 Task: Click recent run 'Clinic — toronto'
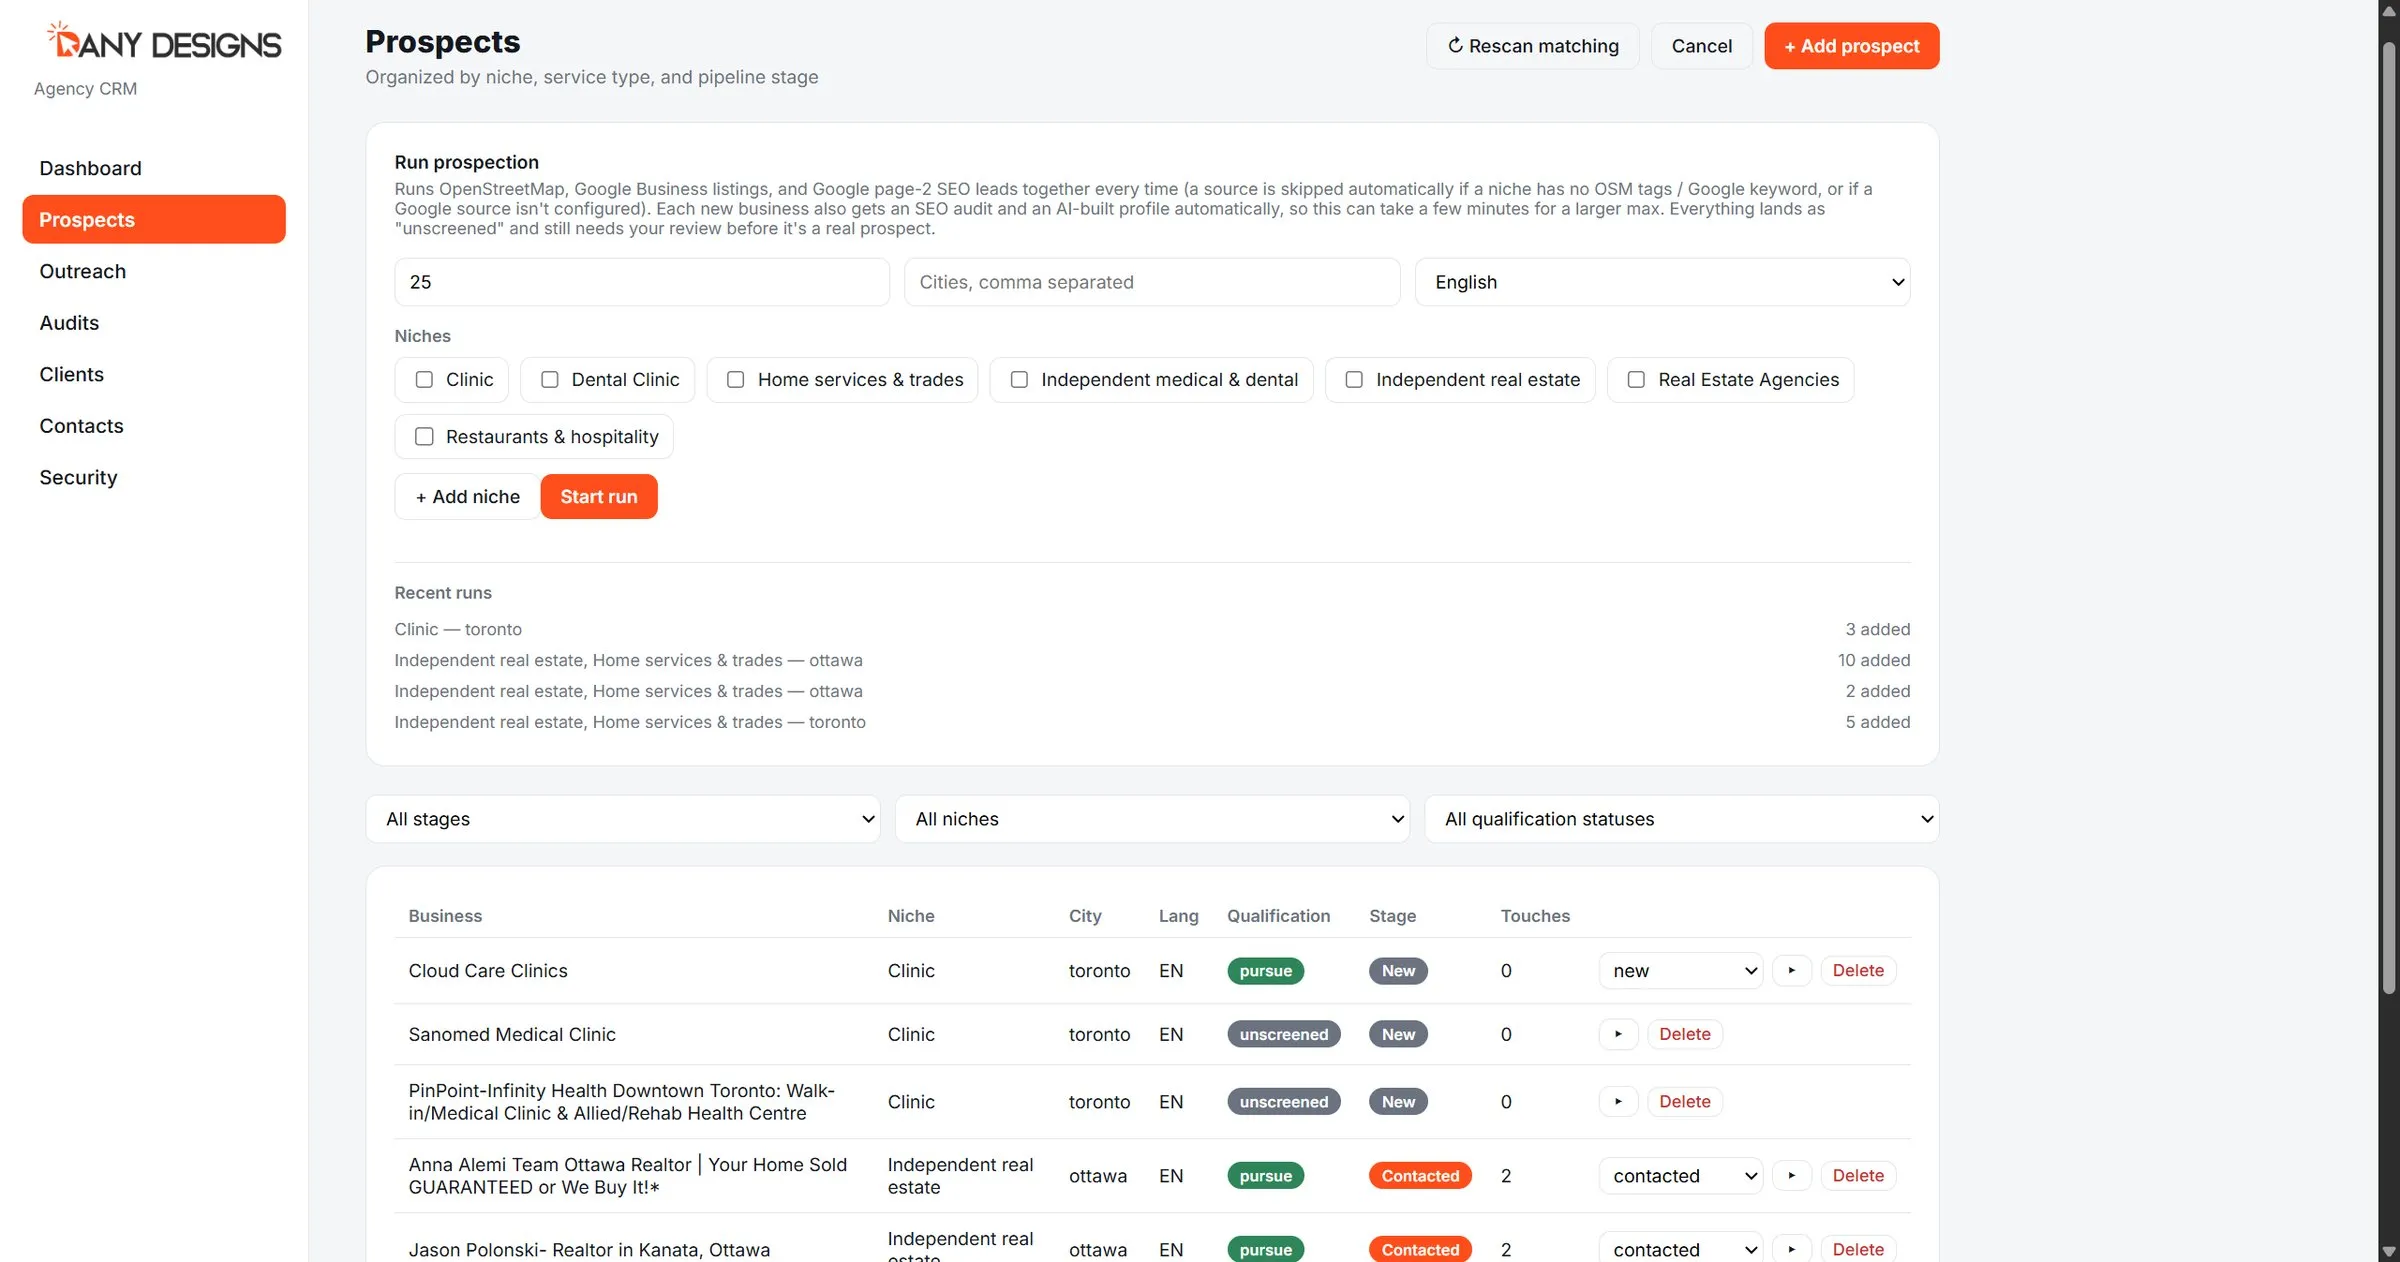point(457,629)
